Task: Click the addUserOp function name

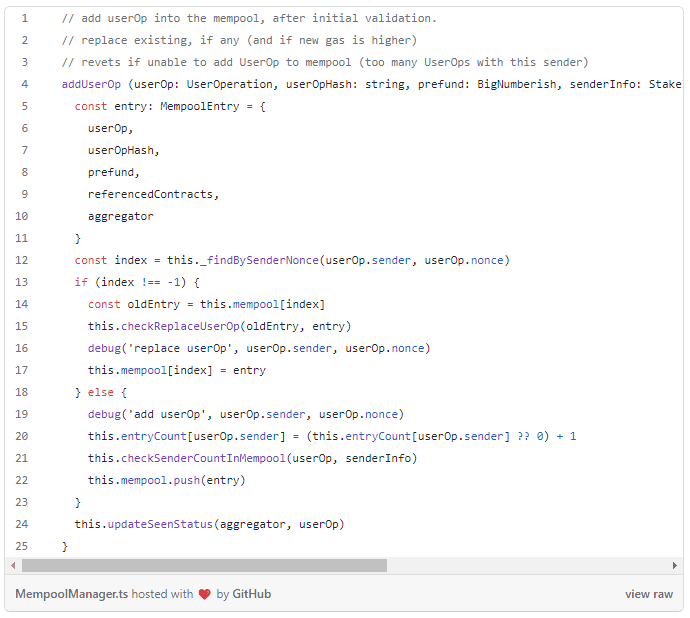Action: [91, 84]
